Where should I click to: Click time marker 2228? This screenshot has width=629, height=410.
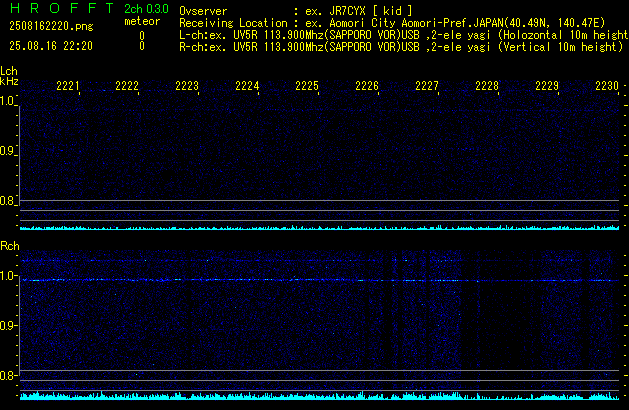pos(487,86)
